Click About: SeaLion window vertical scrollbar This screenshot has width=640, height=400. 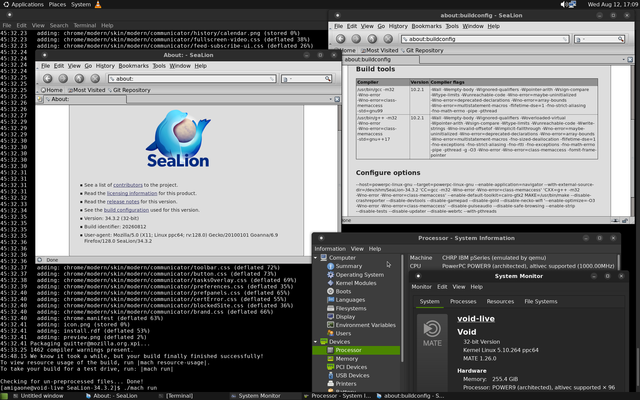pyautogui.click(x=339, y=180)
